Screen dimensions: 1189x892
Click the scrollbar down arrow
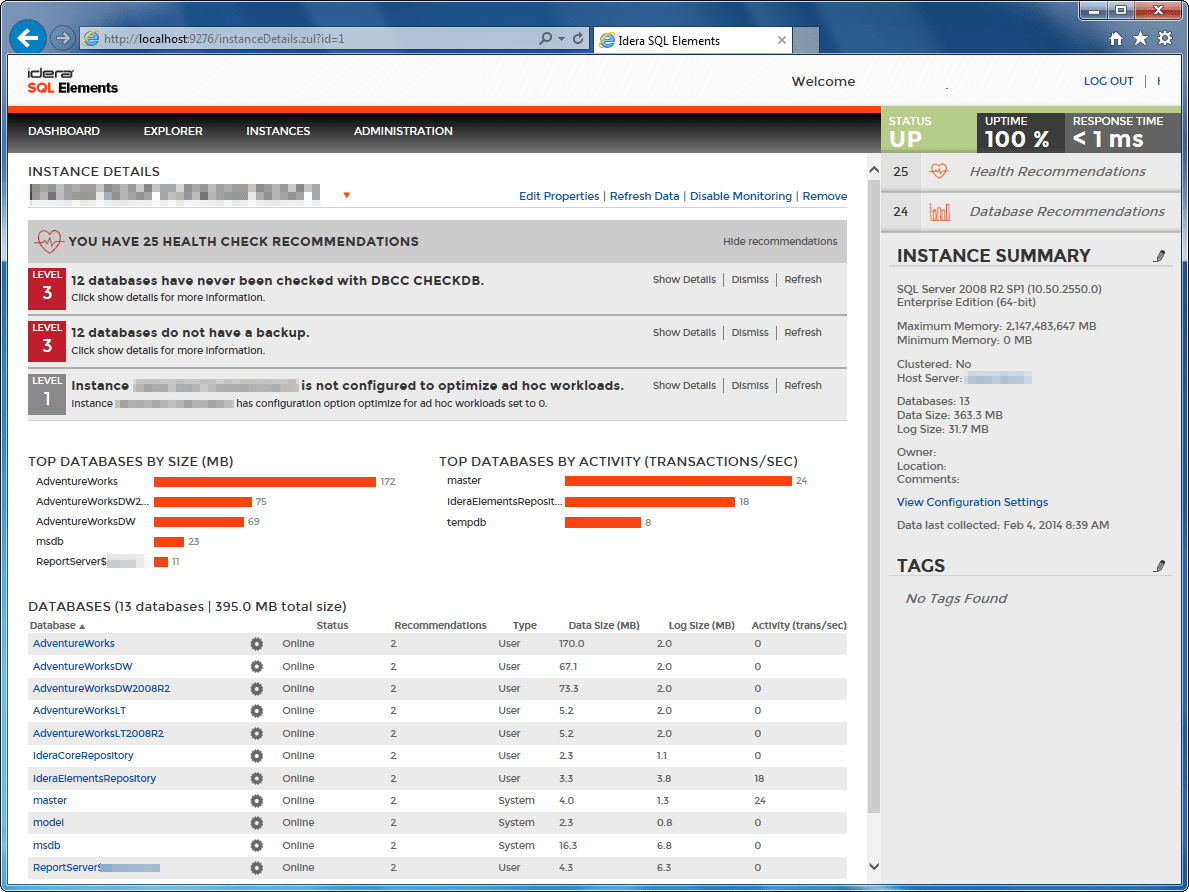874,866
